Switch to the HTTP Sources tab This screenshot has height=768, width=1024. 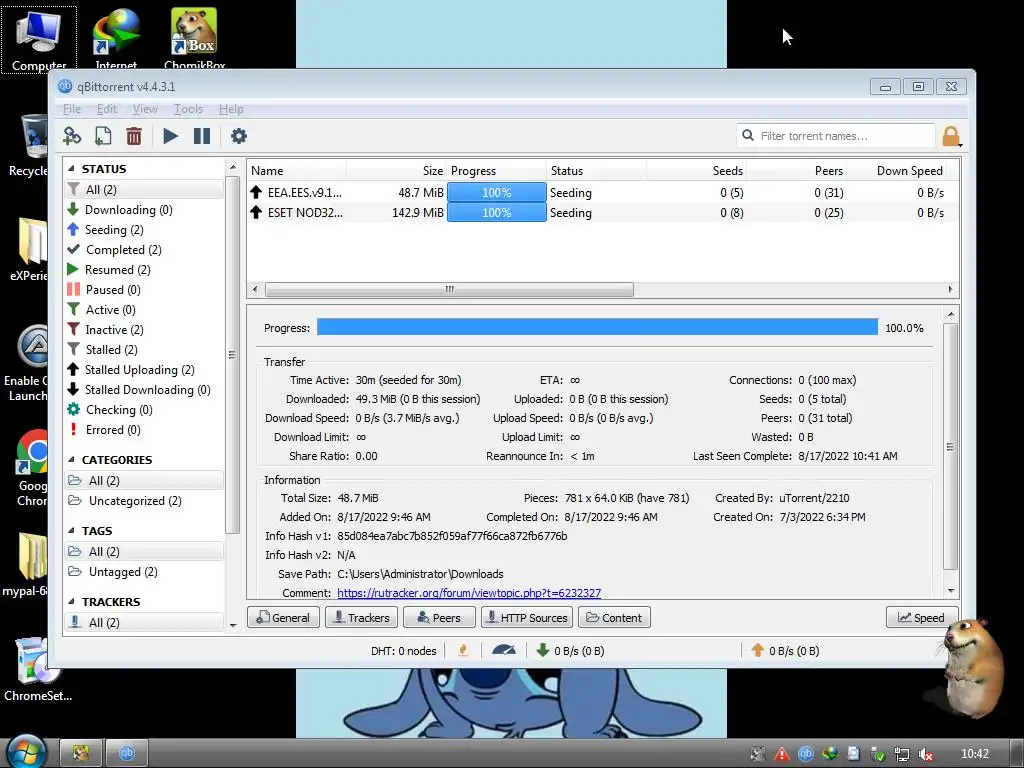527,618
